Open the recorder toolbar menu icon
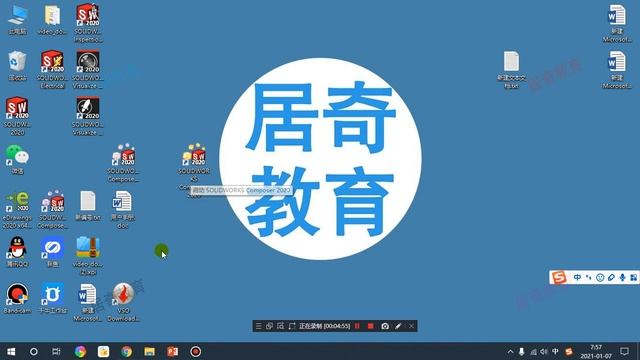 coord(259,326)
